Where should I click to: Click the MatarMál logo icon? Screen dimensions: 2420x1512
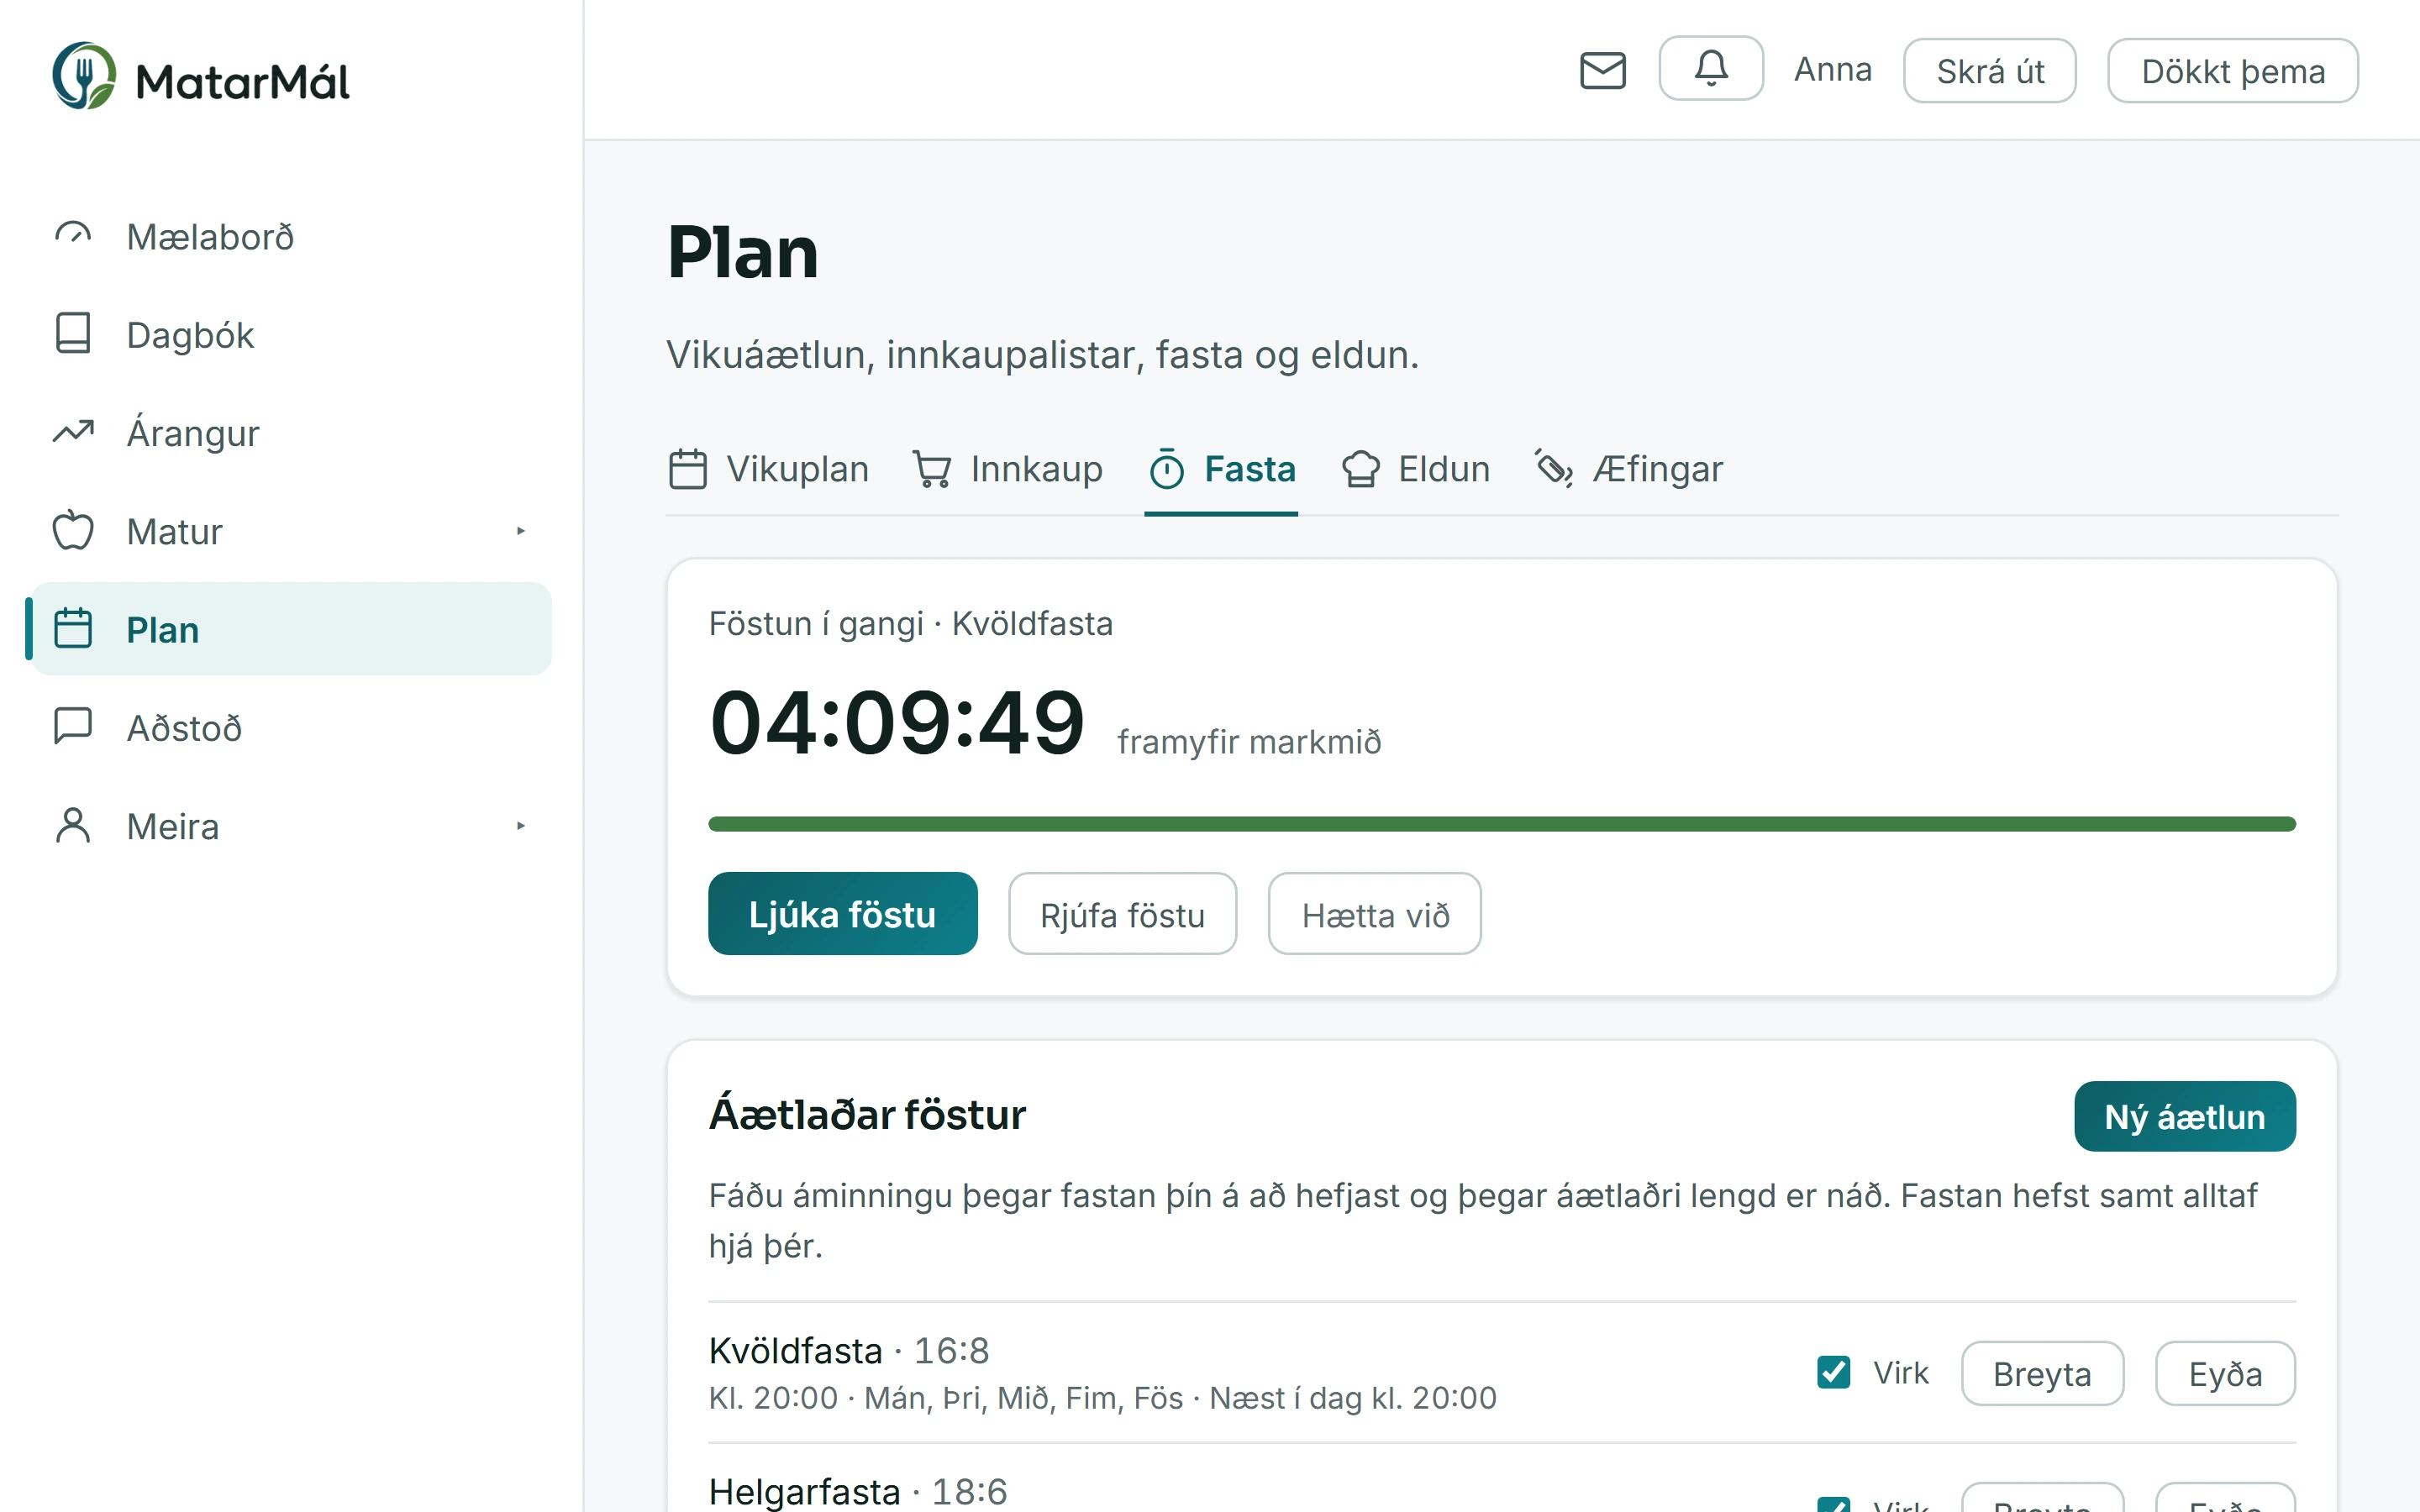[x=84, y=76]
